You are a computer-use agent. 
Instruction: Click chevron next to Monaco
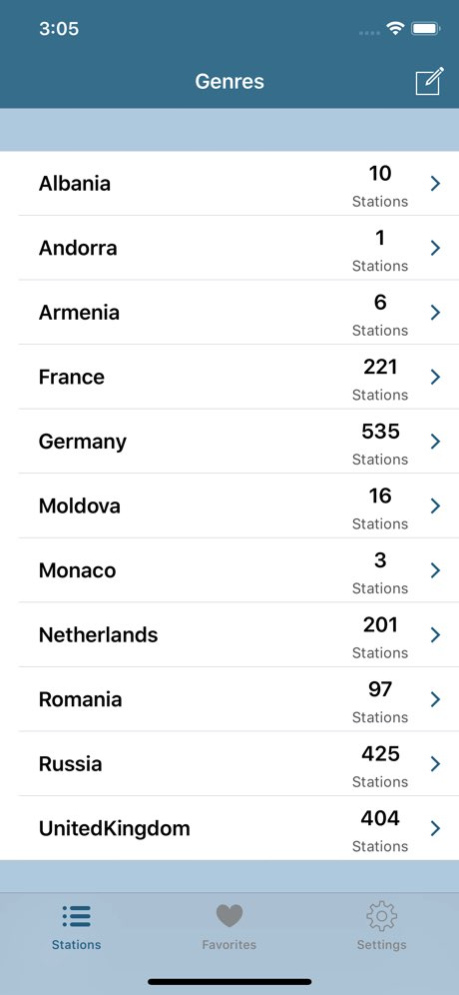[x=436, y=570]
